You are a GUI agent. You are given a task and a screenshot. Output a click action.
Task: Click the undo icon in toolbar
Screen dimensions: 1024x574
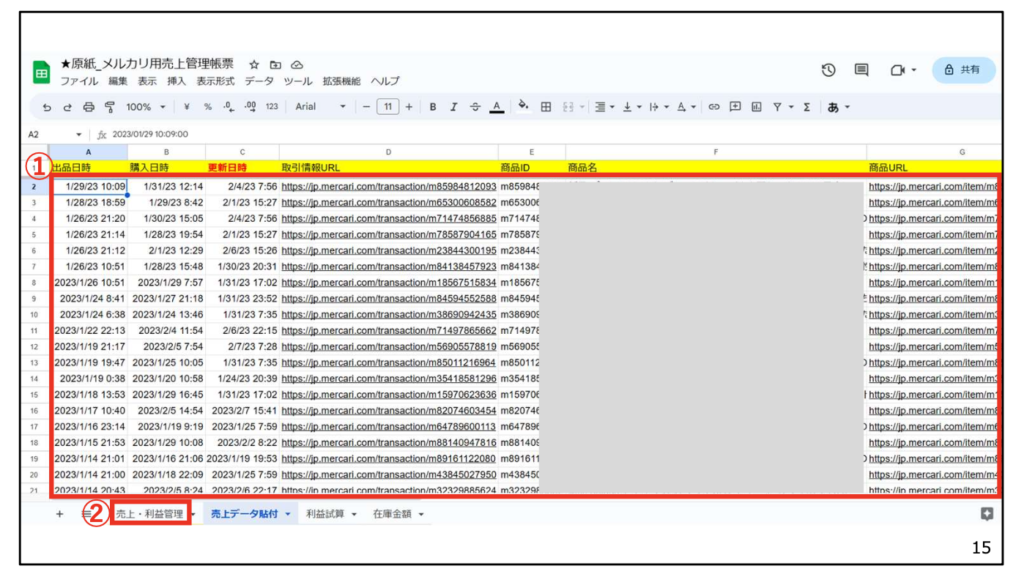(47, 107)
